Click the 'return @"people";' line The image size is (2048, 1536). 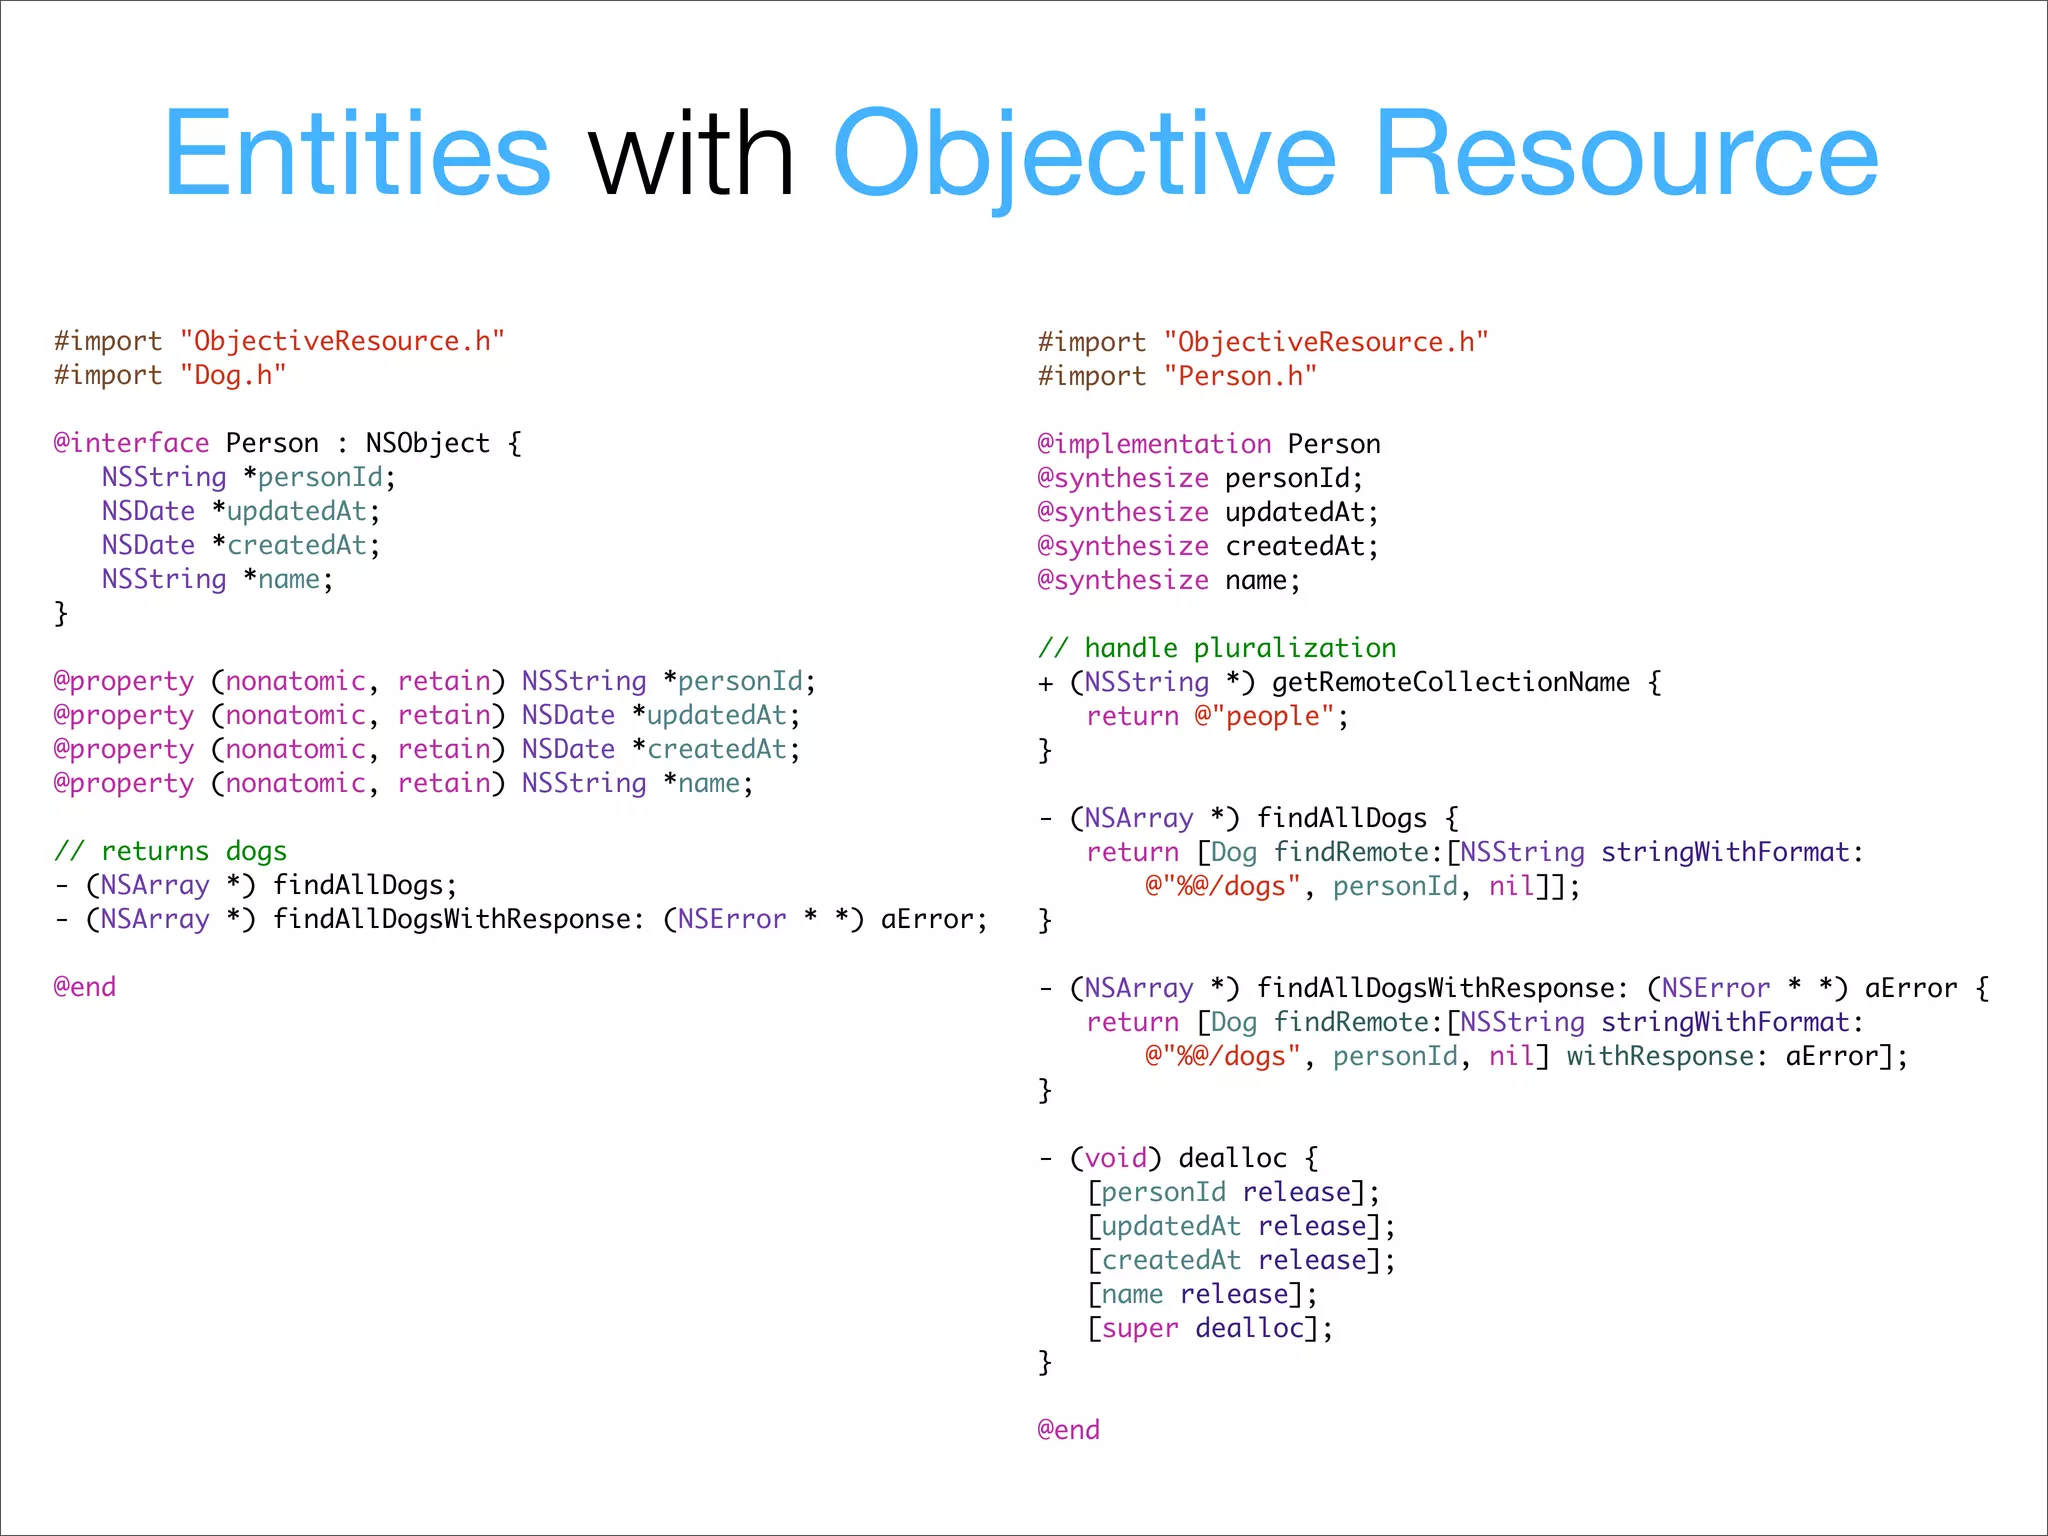[x=1218, y=717]
